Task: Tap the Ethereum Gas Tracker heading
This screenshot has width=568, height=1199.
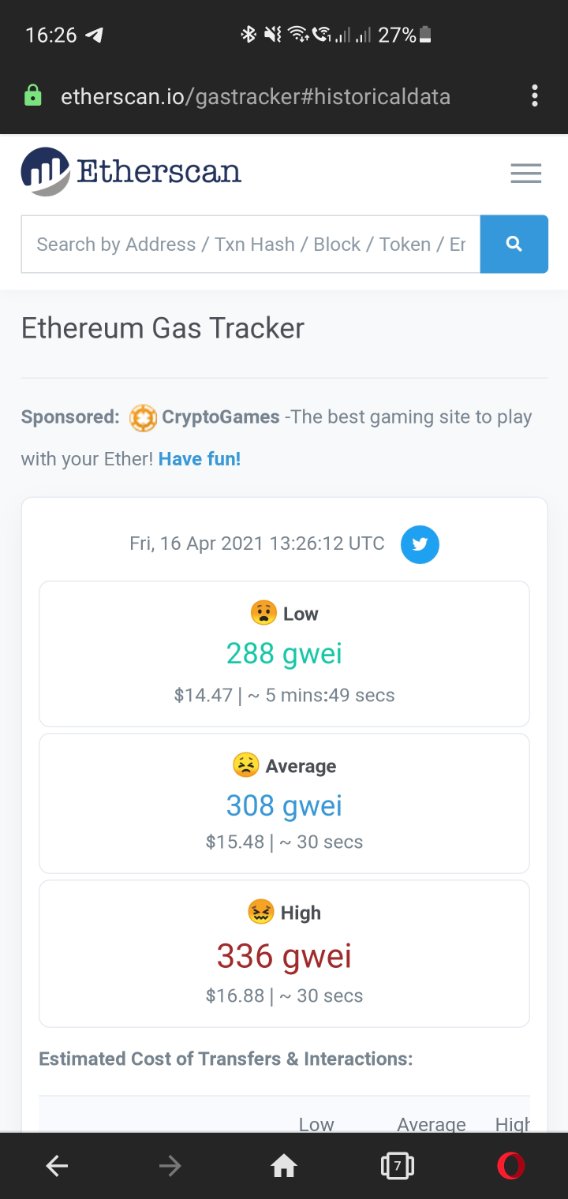Action: [162, 328]
